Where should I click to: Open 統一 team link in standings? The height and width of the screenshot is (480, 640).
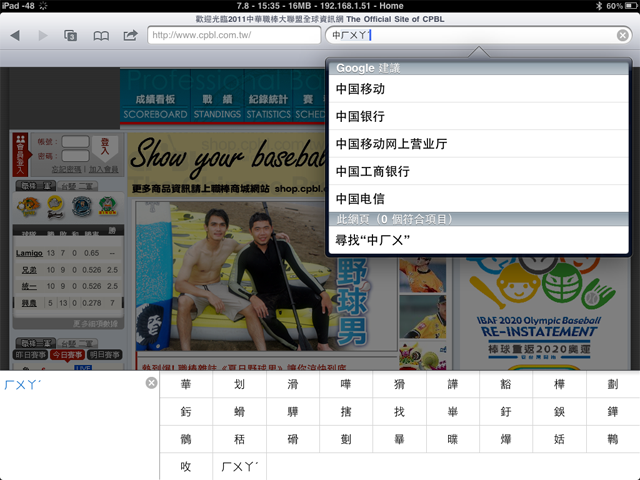click(x=29, y=287)
